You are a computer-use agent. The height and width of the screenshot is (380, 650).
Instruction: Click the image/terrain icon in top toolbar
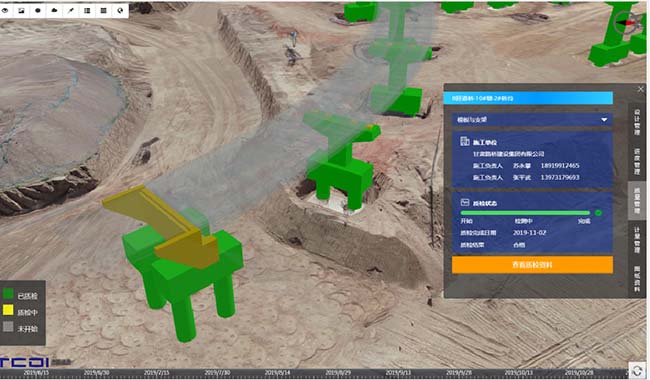[x=21, y=11]
